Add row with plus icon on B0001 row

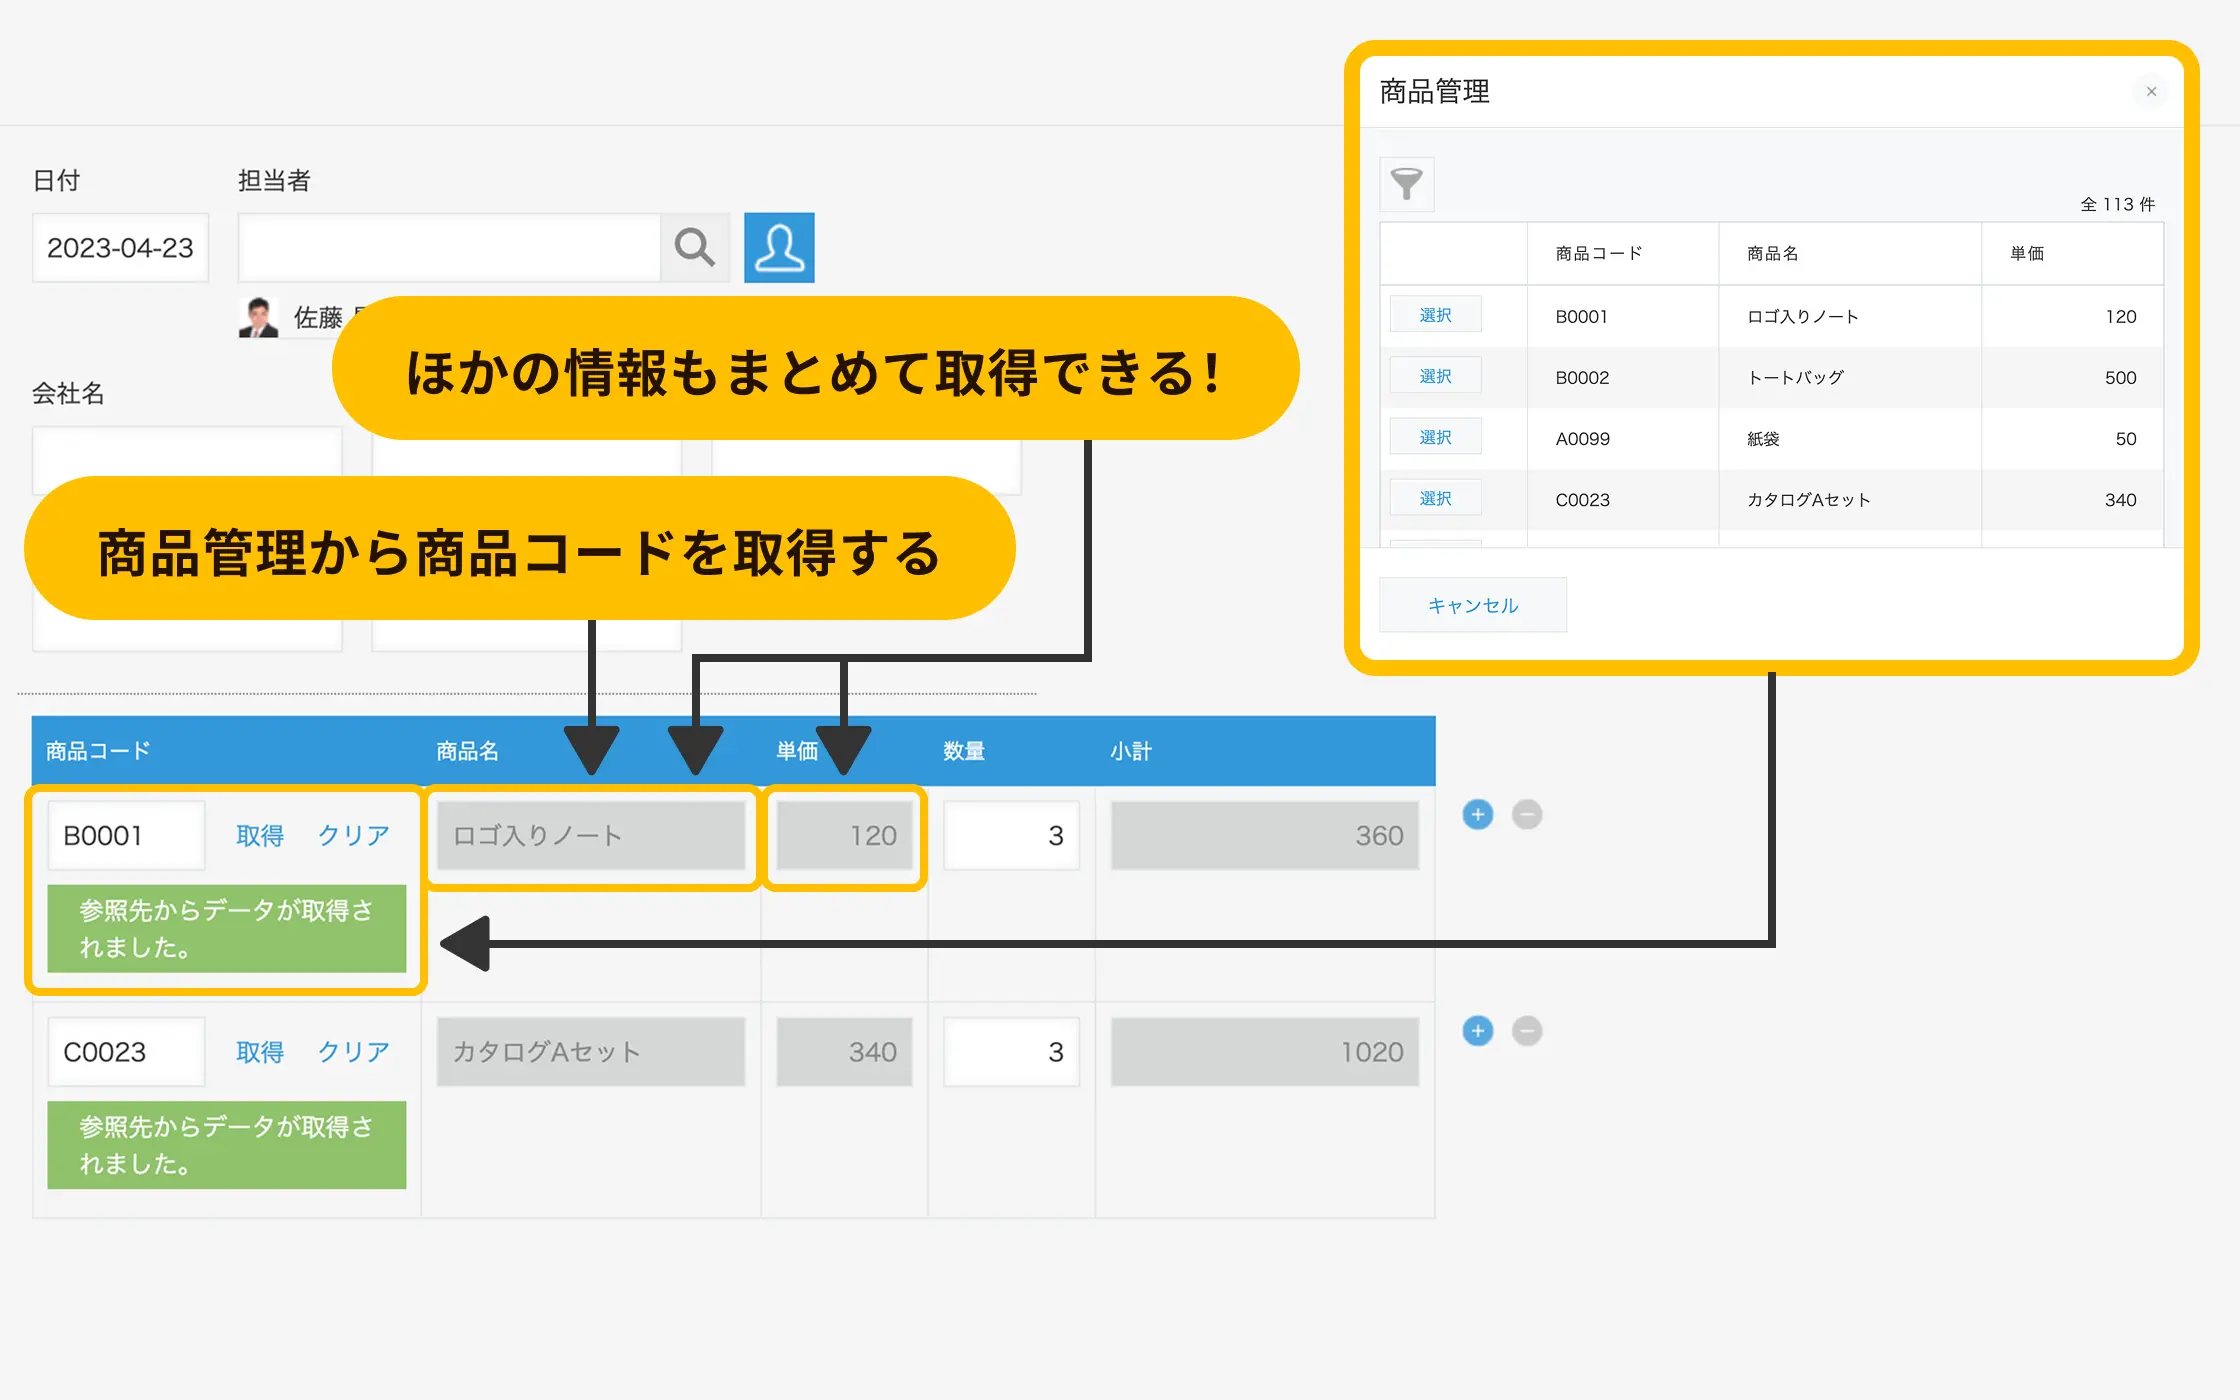coord(1477,814)
